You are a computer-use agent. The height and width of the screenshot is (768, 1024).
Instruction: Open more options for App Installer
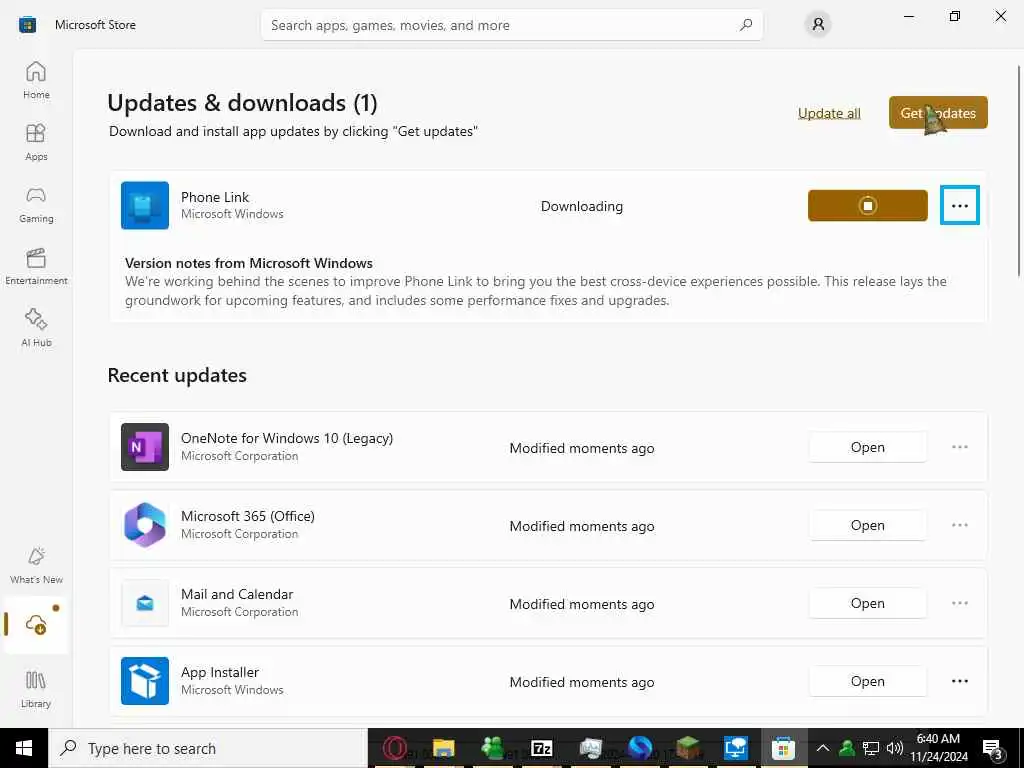pyautogui.click(x=959, y=681)
